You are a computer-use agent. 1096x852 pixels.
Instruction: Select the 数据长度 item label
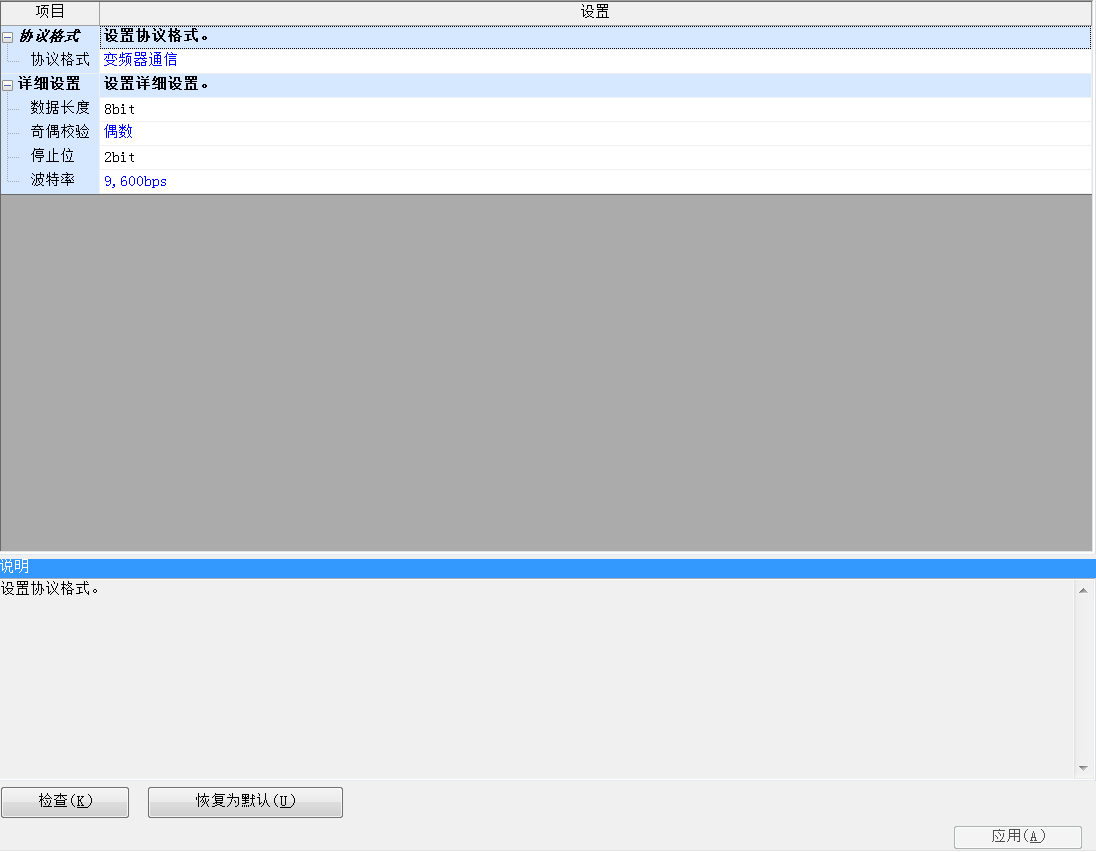pos(60,108)
